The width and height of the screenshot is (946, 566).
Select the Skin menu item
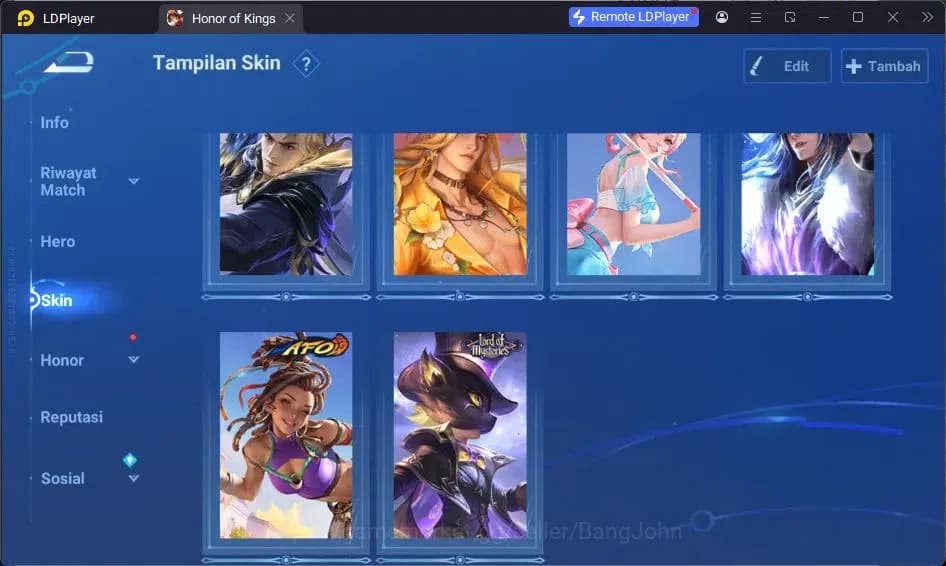(x=57, y=300)
